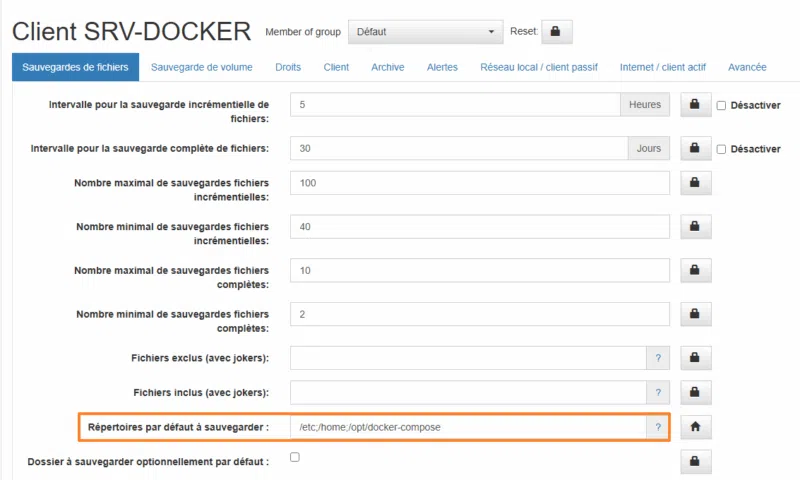The height and width of the screenshot is (480, 800).
Task: Open the Avancée settings tab
Action: (747, 67)
